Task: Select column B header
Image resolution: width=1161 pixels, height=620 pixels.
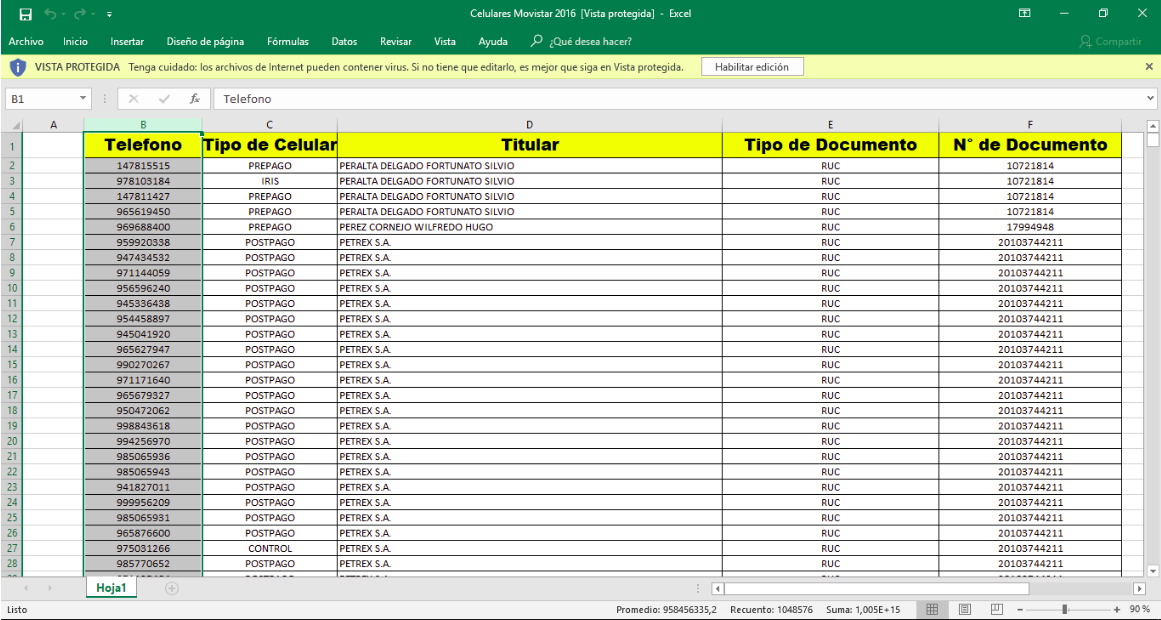Action: (x=143, y=125)
